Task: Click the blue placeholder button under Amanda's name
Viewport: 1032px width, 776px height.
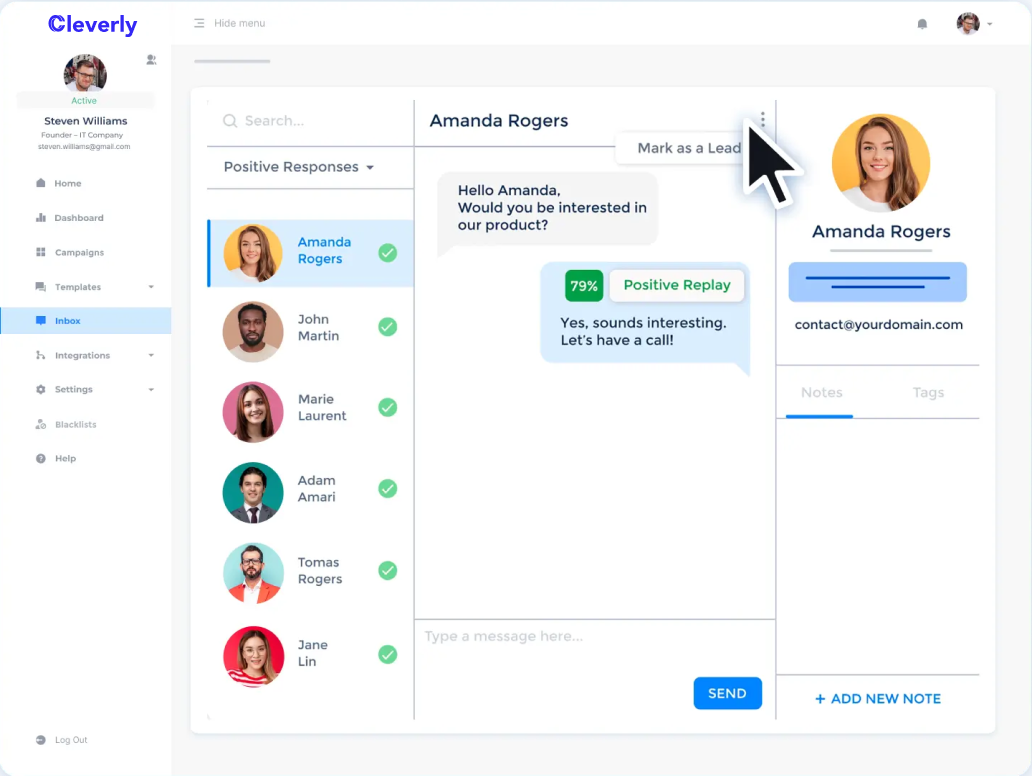Action: pos(877,282)
